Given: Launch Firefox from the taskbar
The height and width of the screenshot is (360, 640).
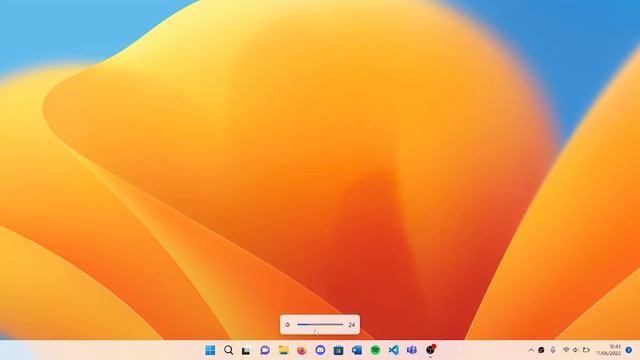Looking at the screenshot, I should click(302, 350).
